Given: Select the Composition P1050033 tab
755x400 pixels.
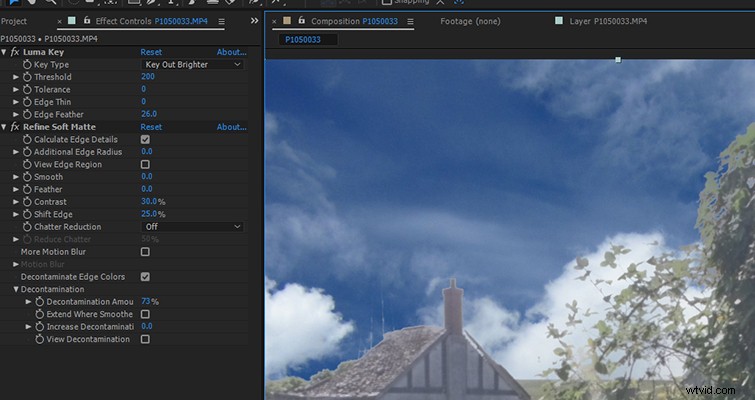Looking at the screenshot, I should coord(354,21).
